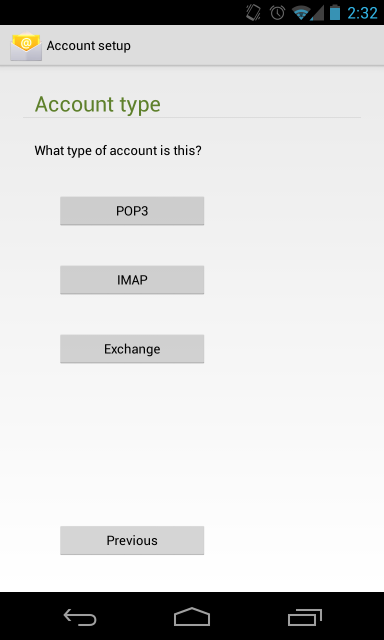Tap the green Account type heading
384x640 pixels.
(98, 104)
